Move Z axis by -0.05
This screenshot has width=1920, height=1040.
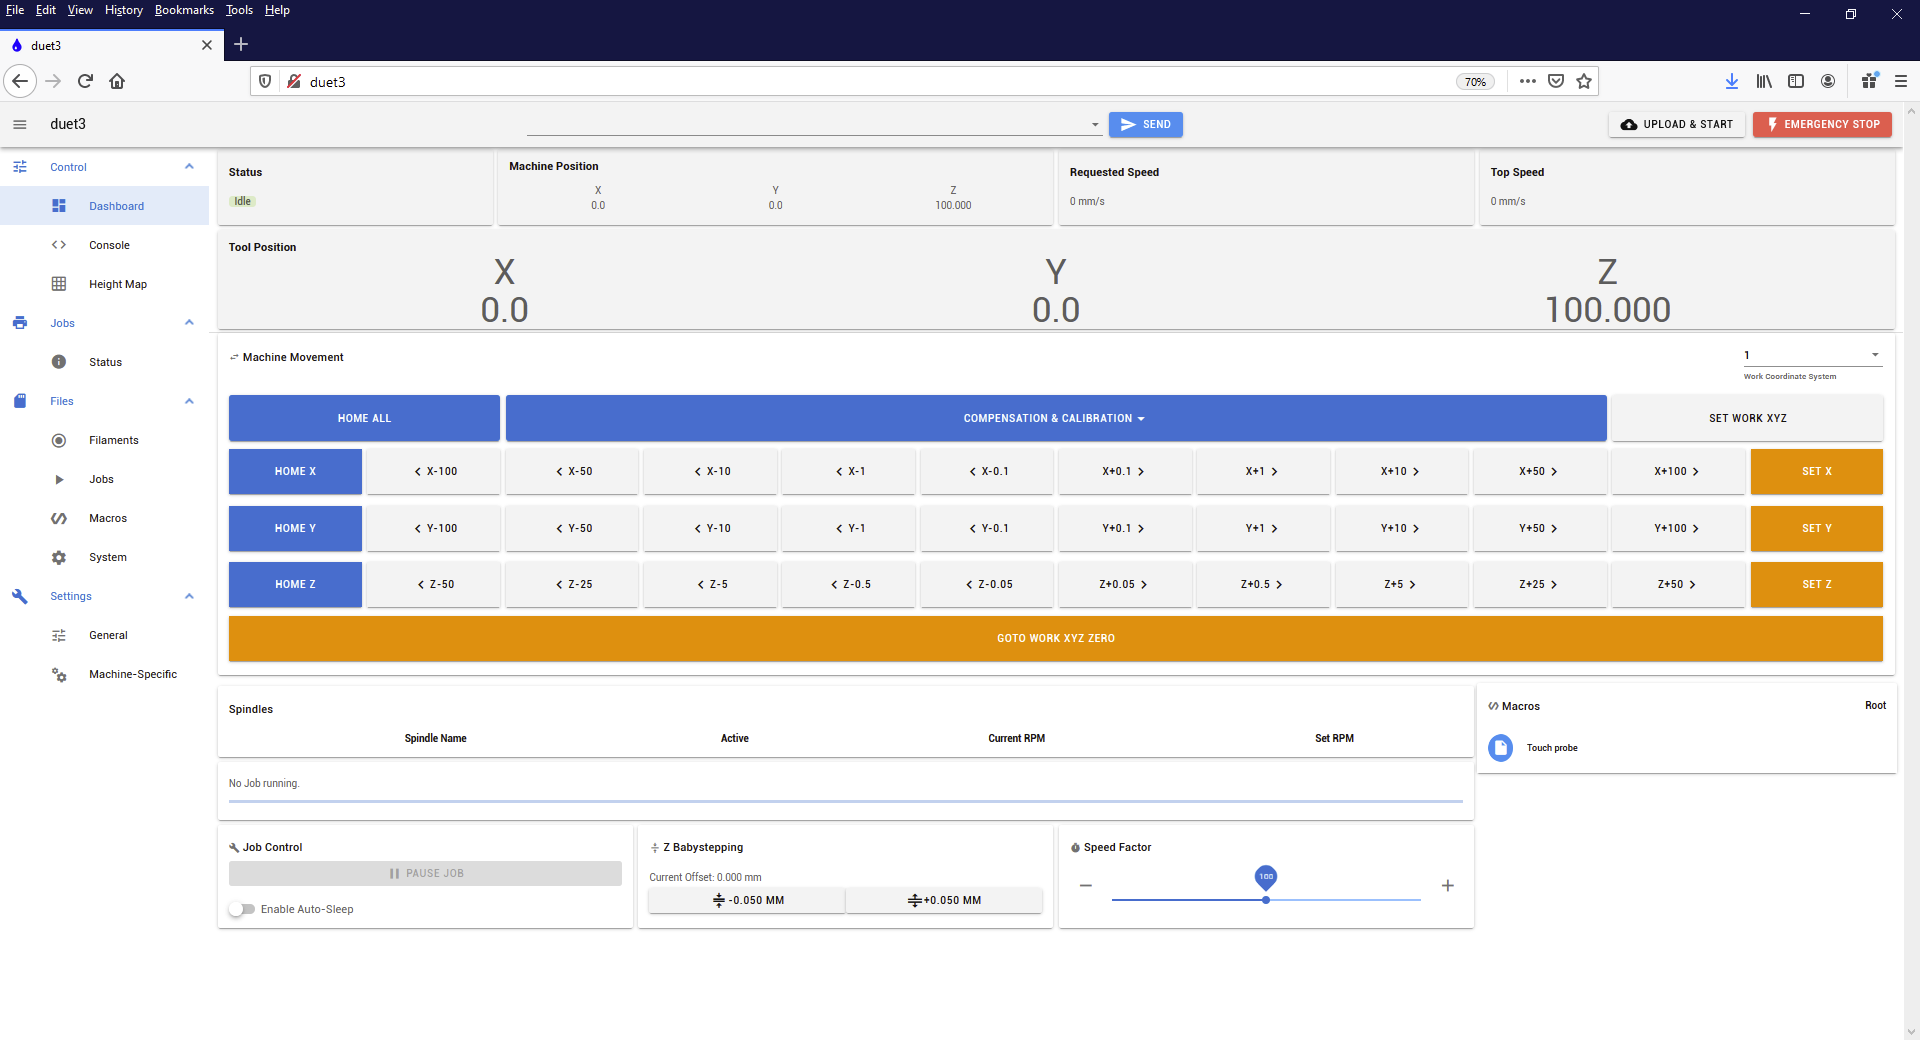point(987,584)
